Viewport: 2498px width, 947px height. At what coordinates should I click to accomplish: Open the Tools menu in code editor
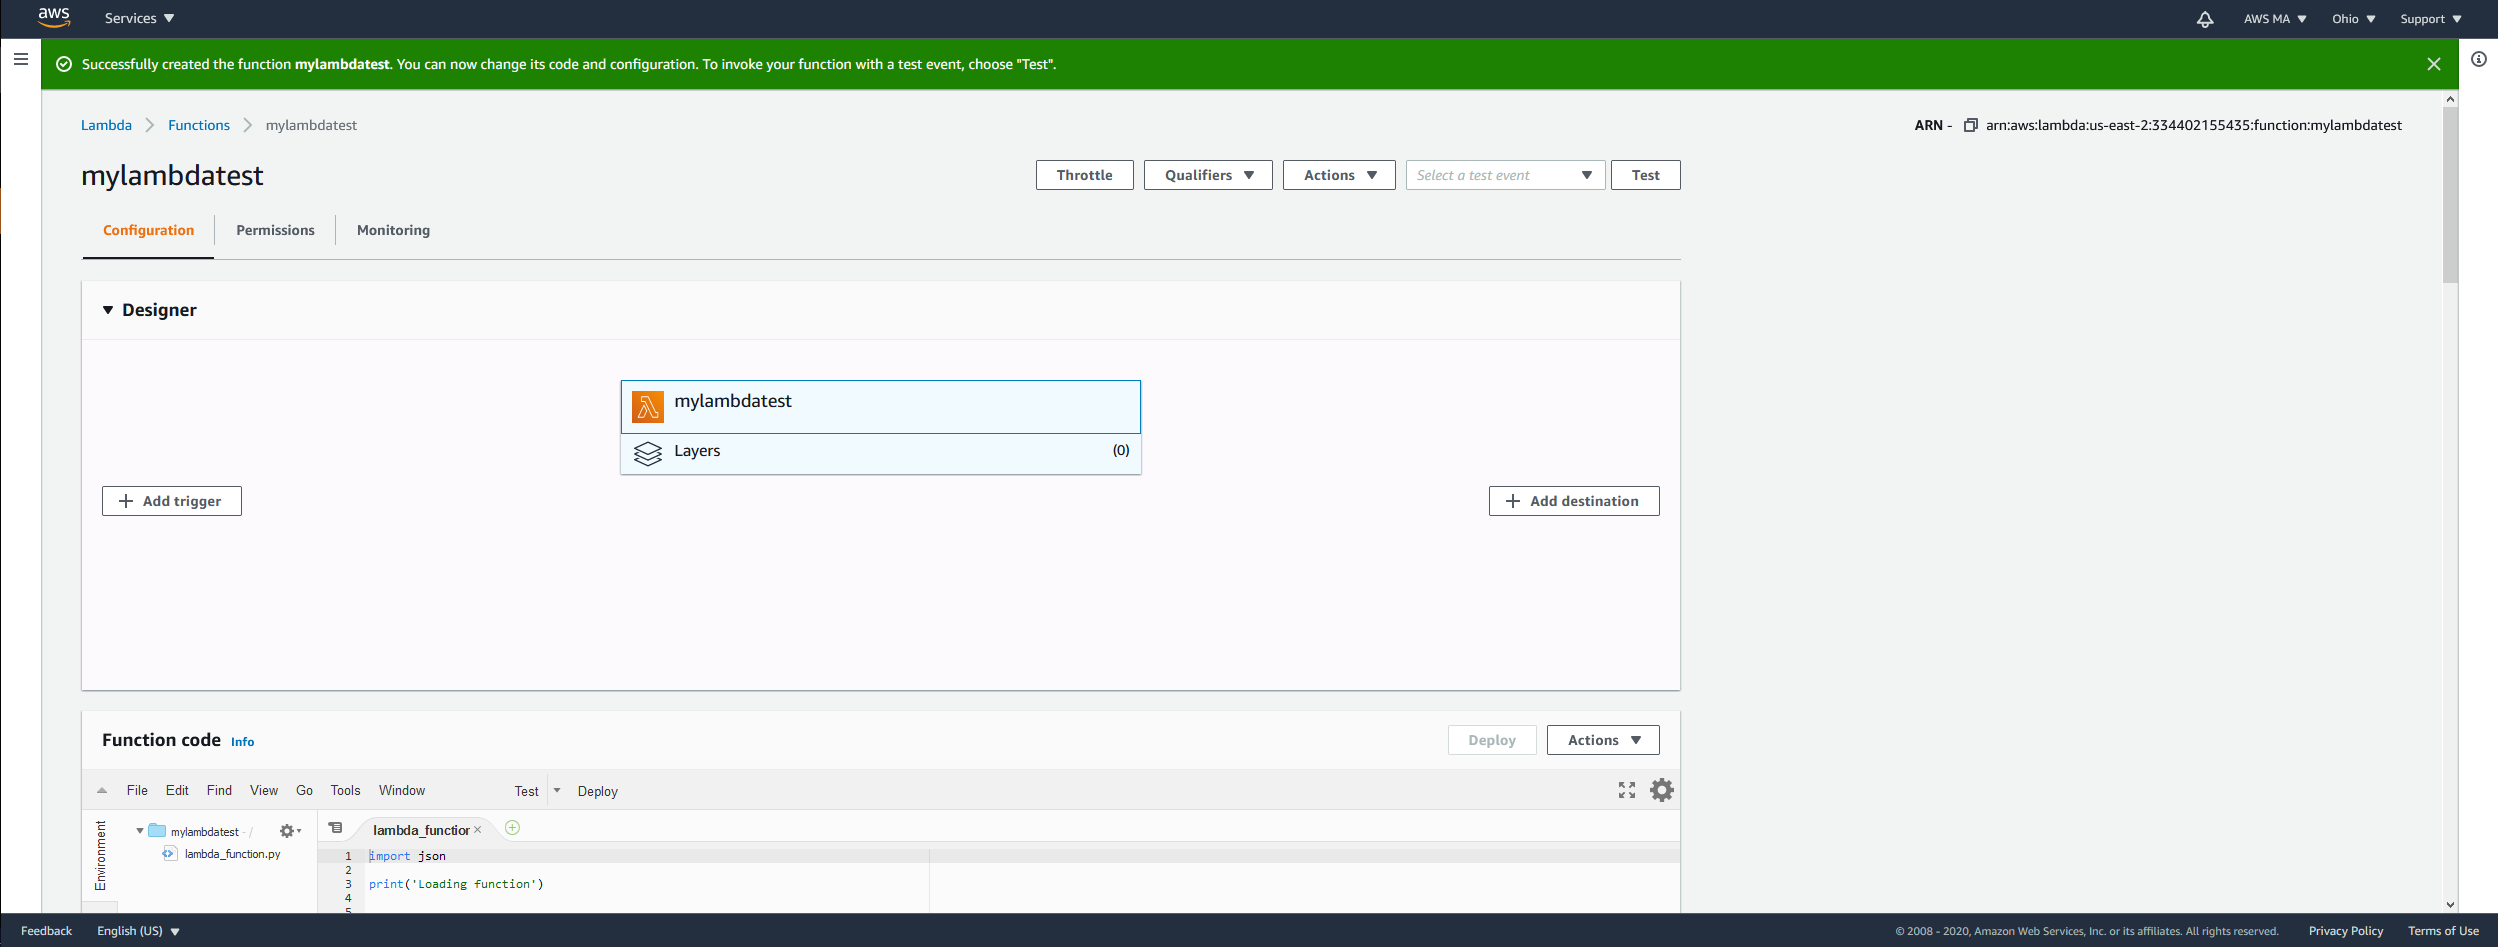345,790
